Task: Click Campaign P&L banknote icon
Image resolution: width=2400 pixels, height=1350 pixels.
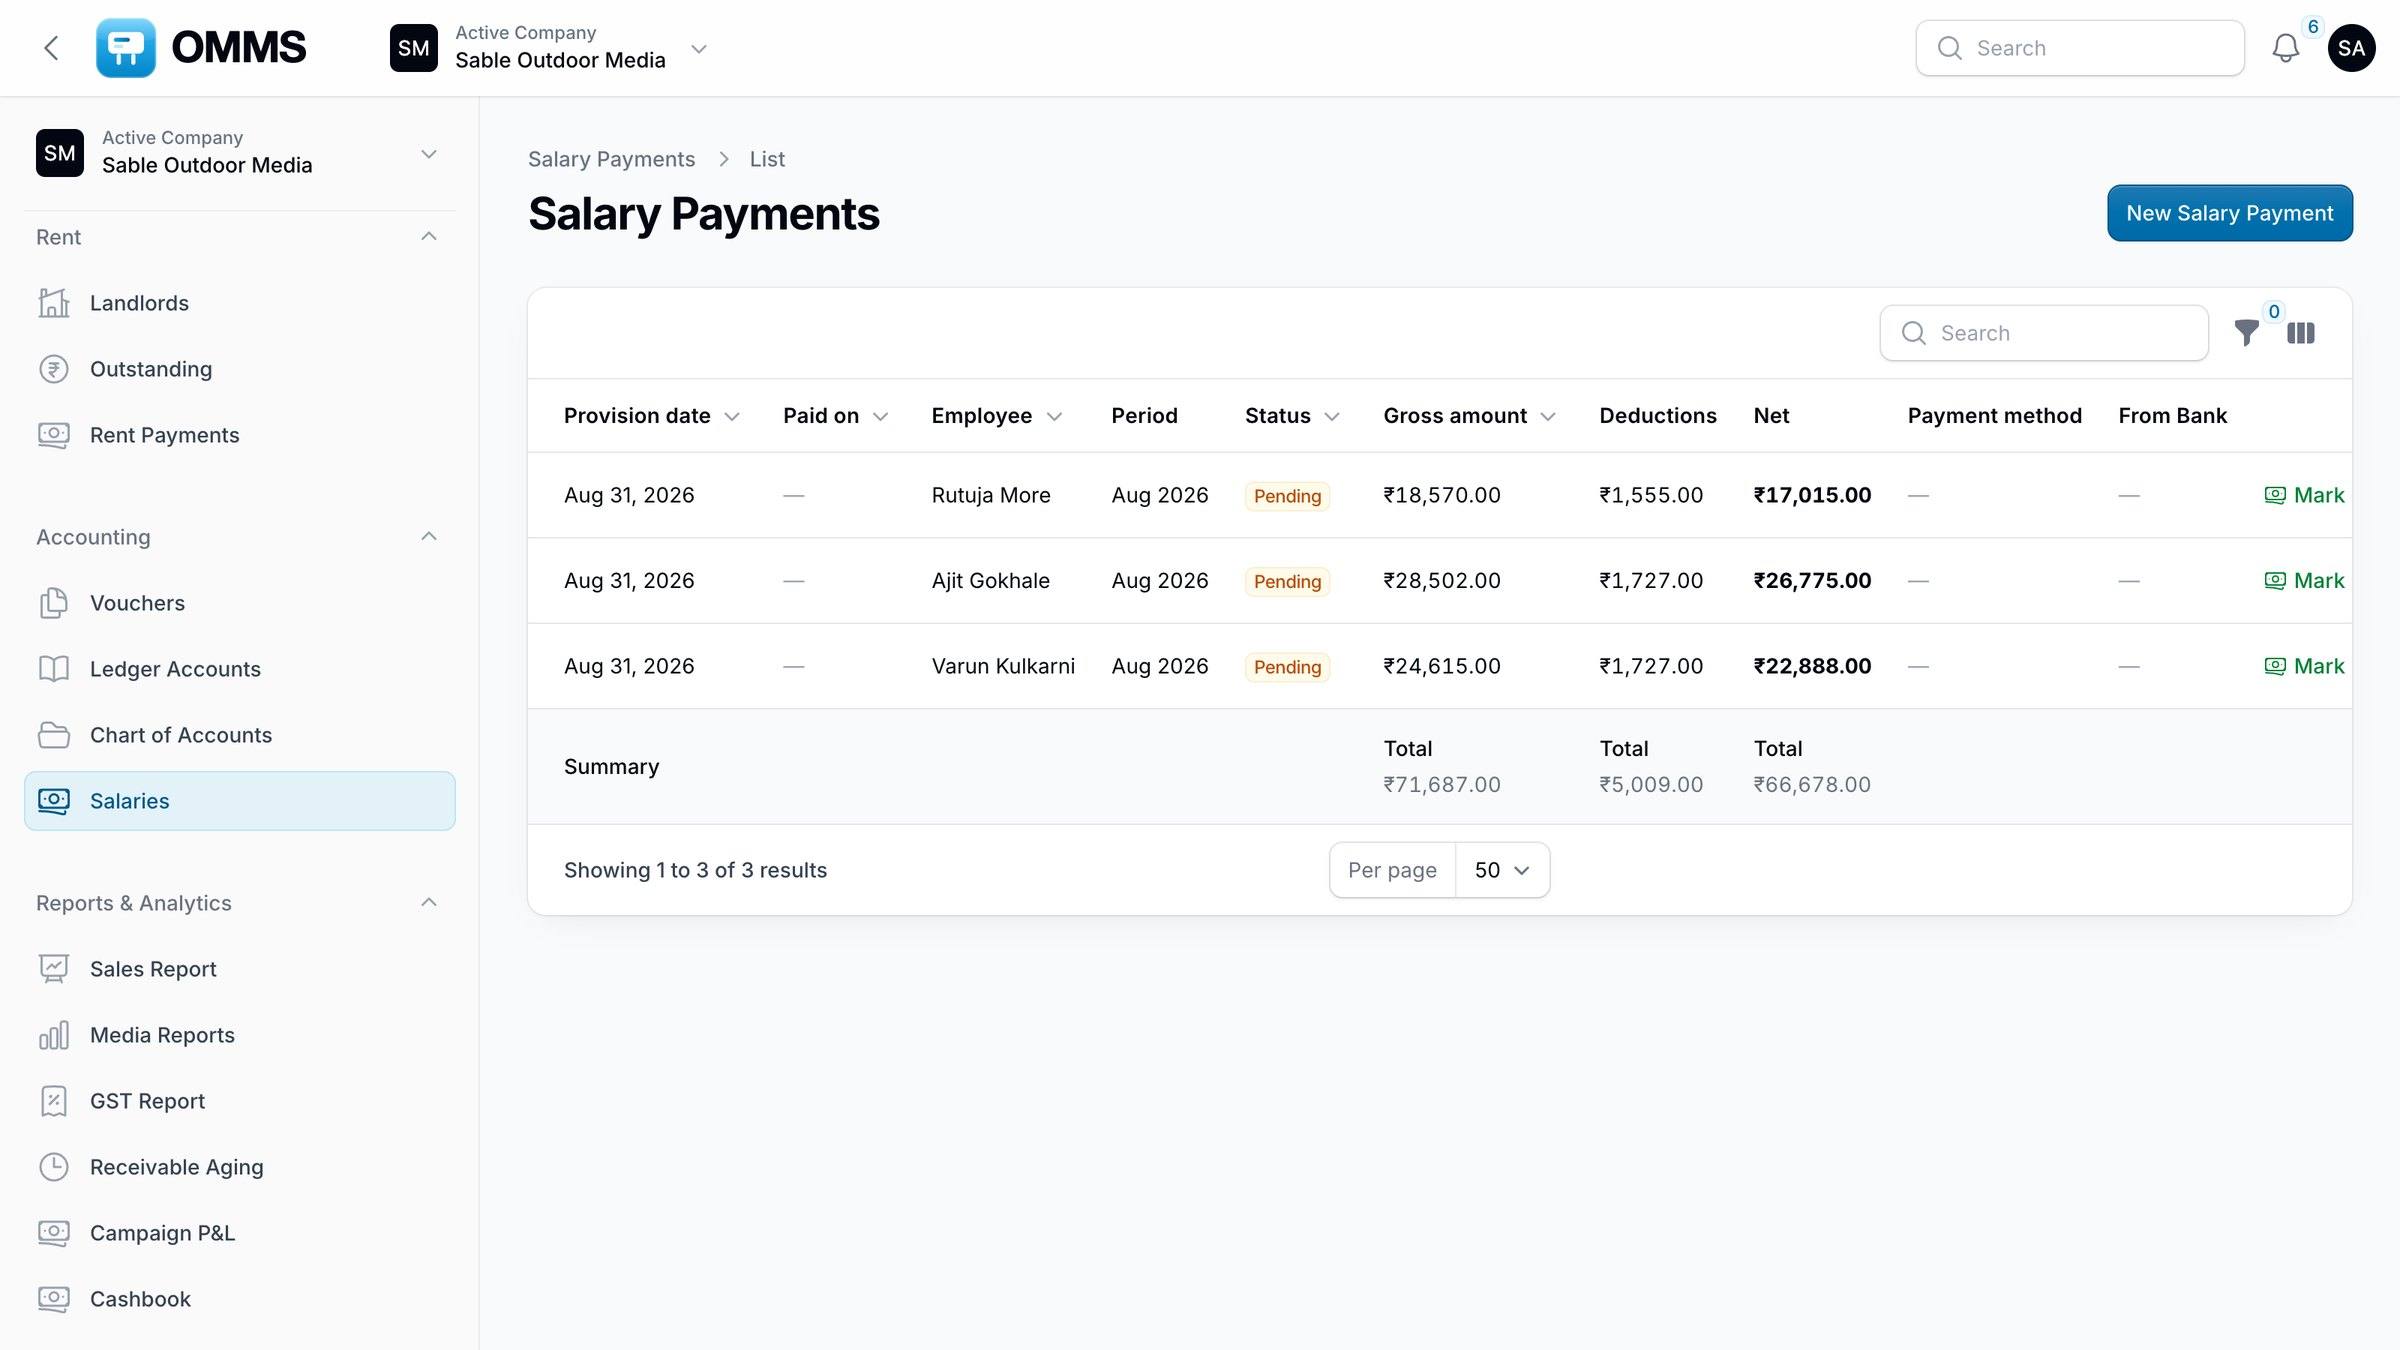Action: pyautogui.click(x=54, y=1233)
